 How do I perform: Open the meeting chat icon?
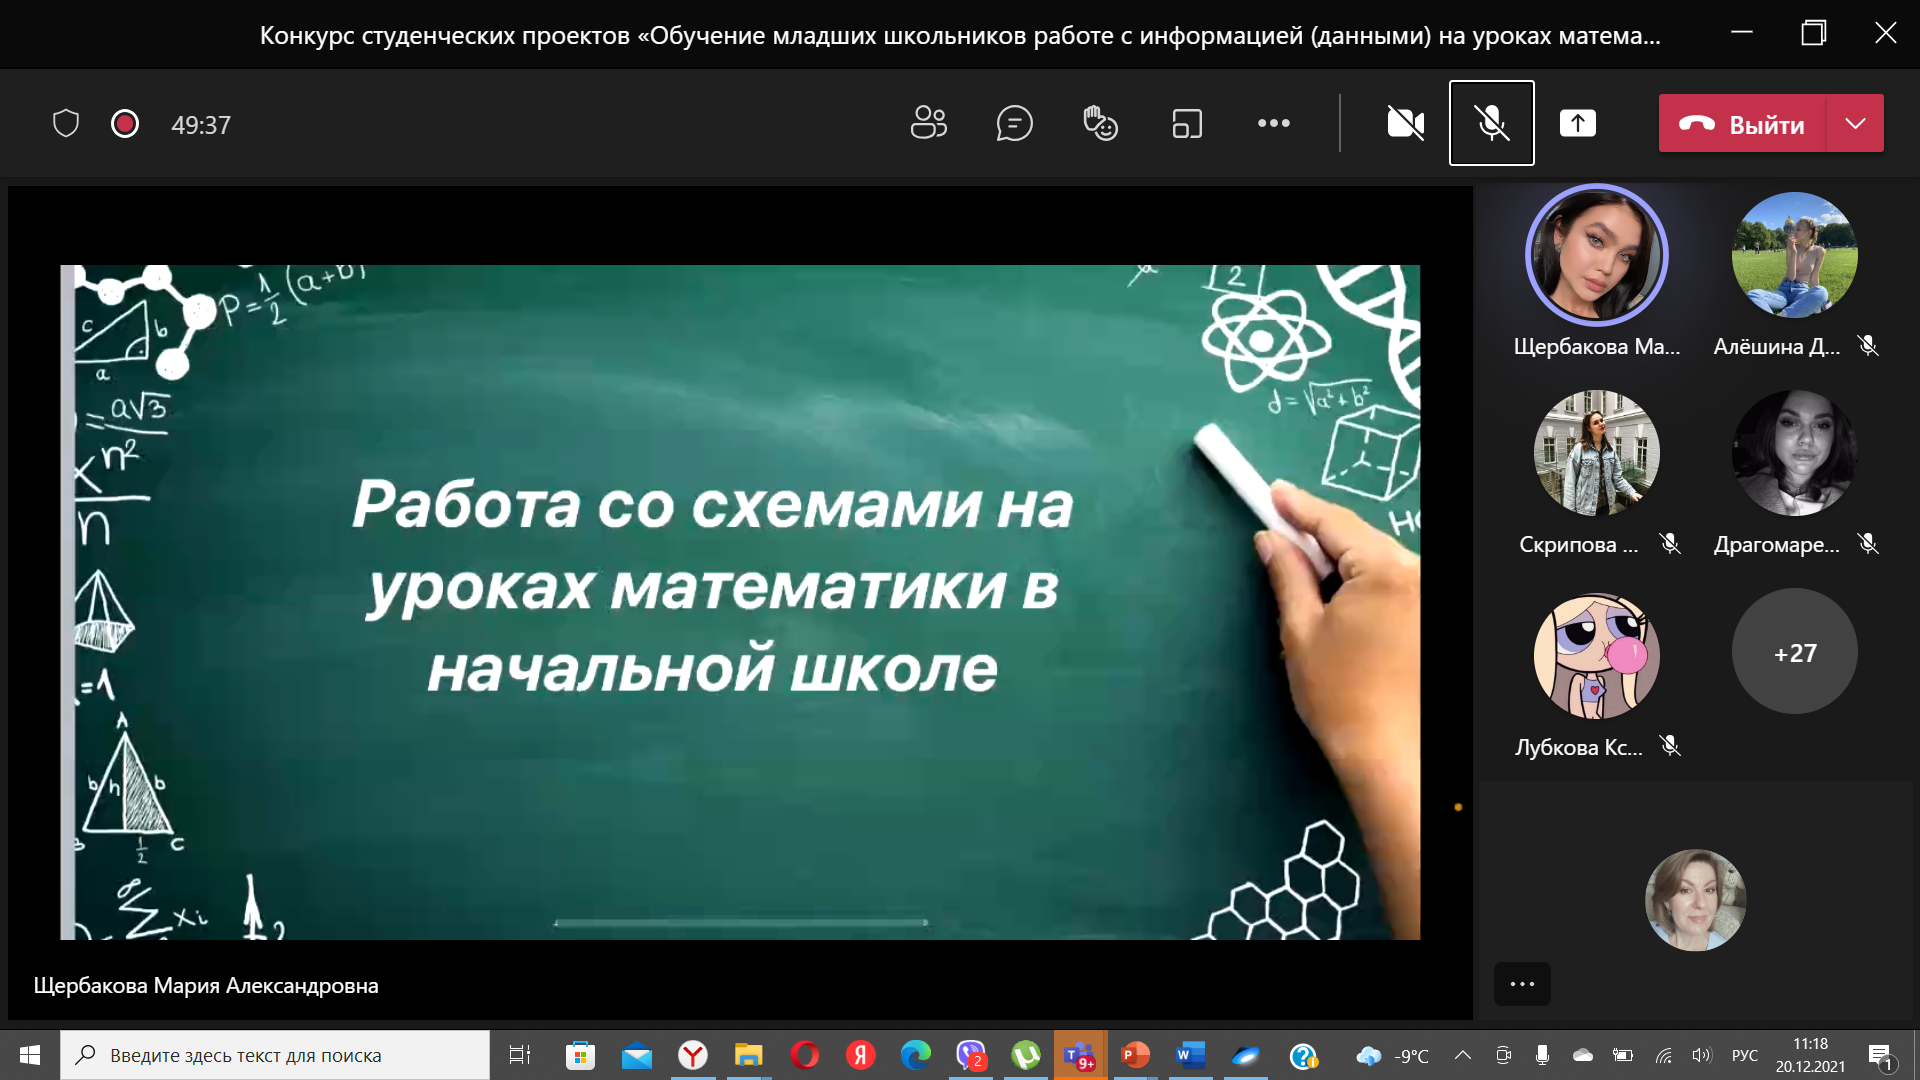(1014, 124)
